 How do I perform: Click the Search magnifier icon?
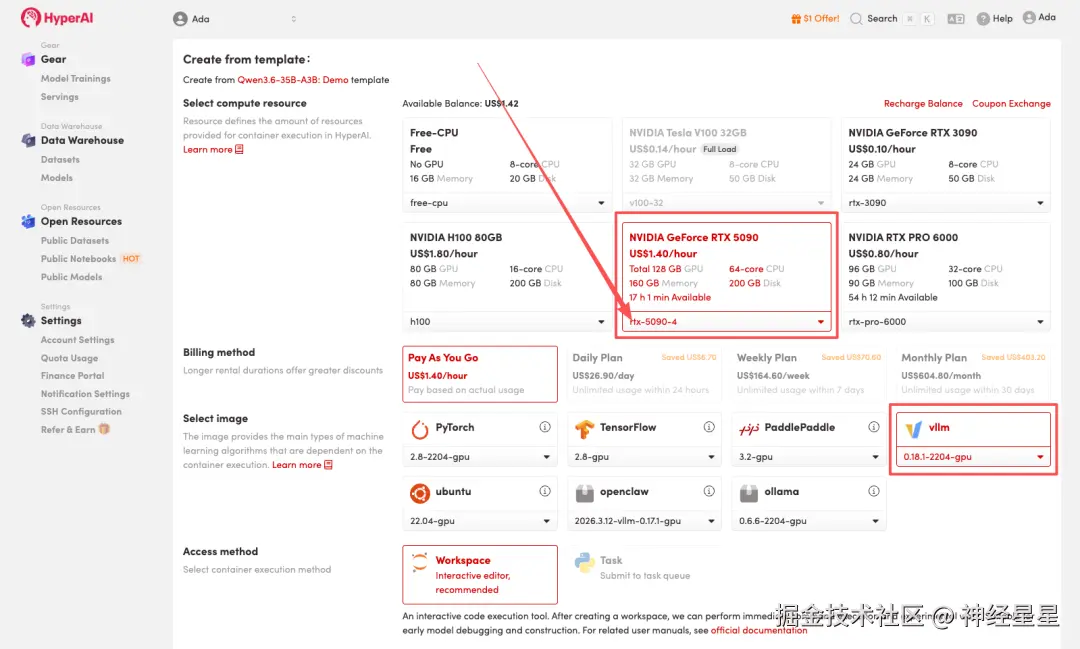[856, 19]
